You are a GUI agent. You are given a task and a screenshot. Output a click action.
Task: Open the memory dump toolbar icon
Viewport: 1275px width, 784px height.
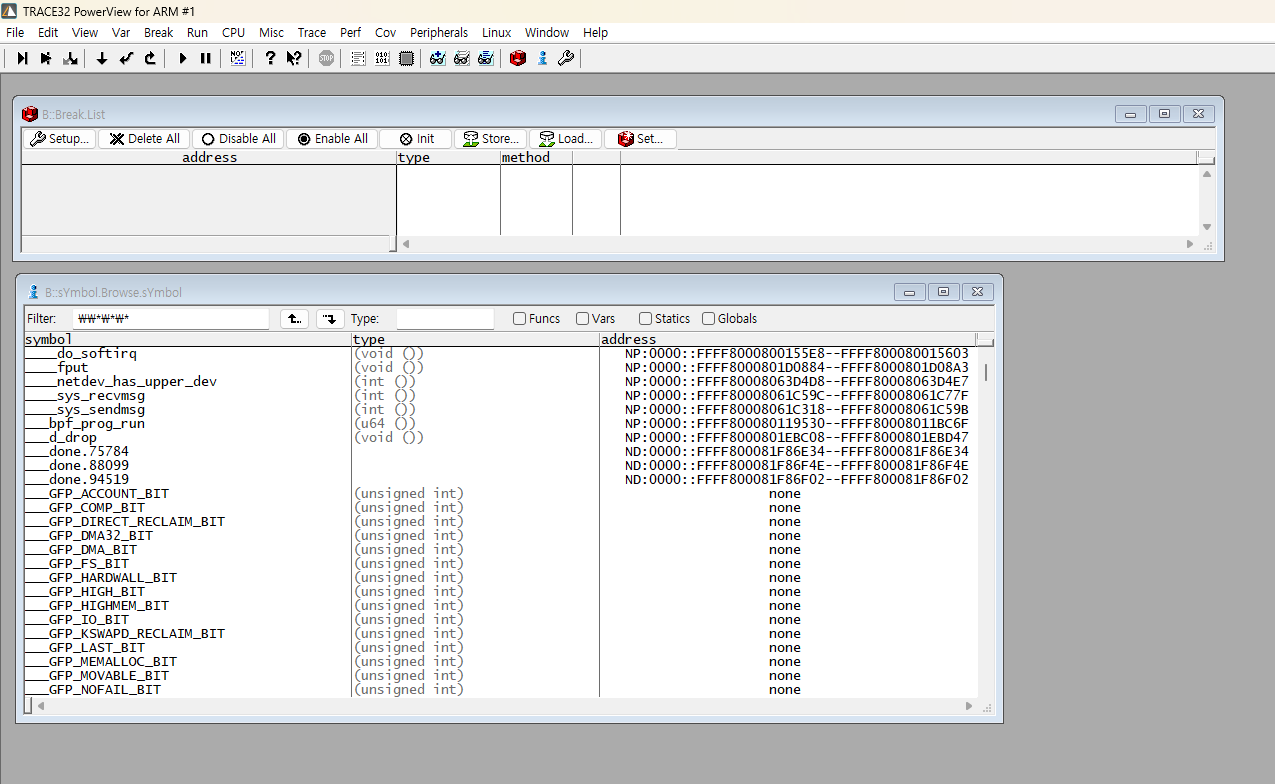(382, 58)
